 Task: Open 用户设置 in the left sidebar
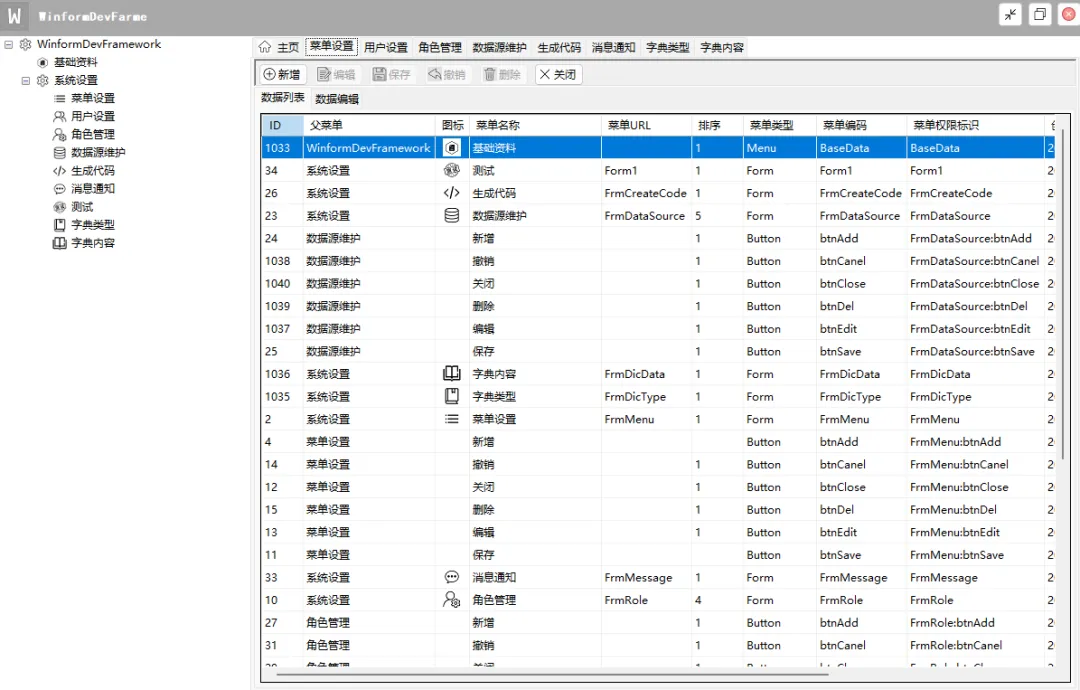(x=92, y=116)
